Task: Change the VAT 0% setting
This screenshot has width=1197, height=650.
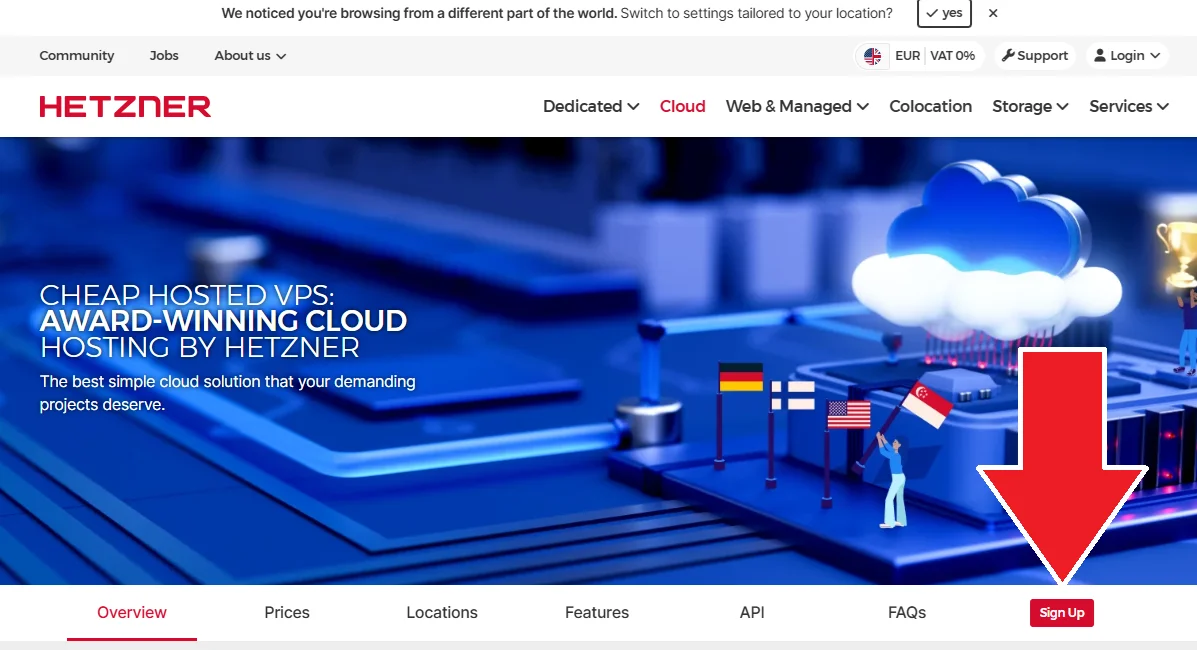Action: 952,56
